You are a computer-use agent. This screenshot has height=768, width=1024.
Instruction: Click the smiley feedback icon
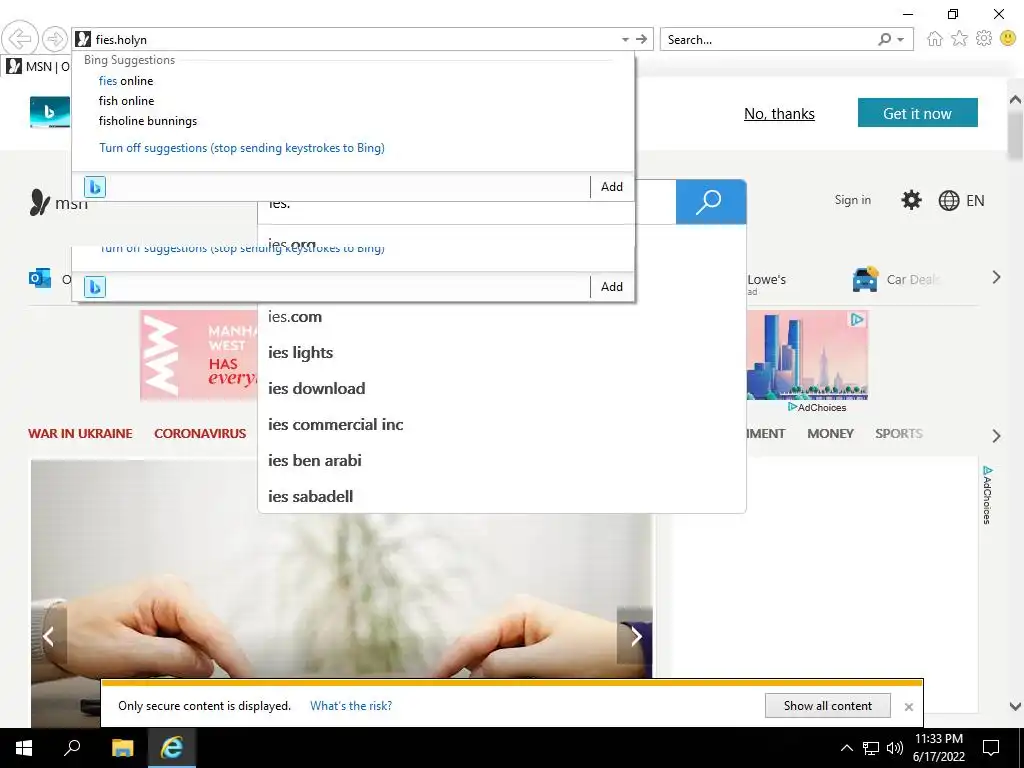click(1008, 39)
